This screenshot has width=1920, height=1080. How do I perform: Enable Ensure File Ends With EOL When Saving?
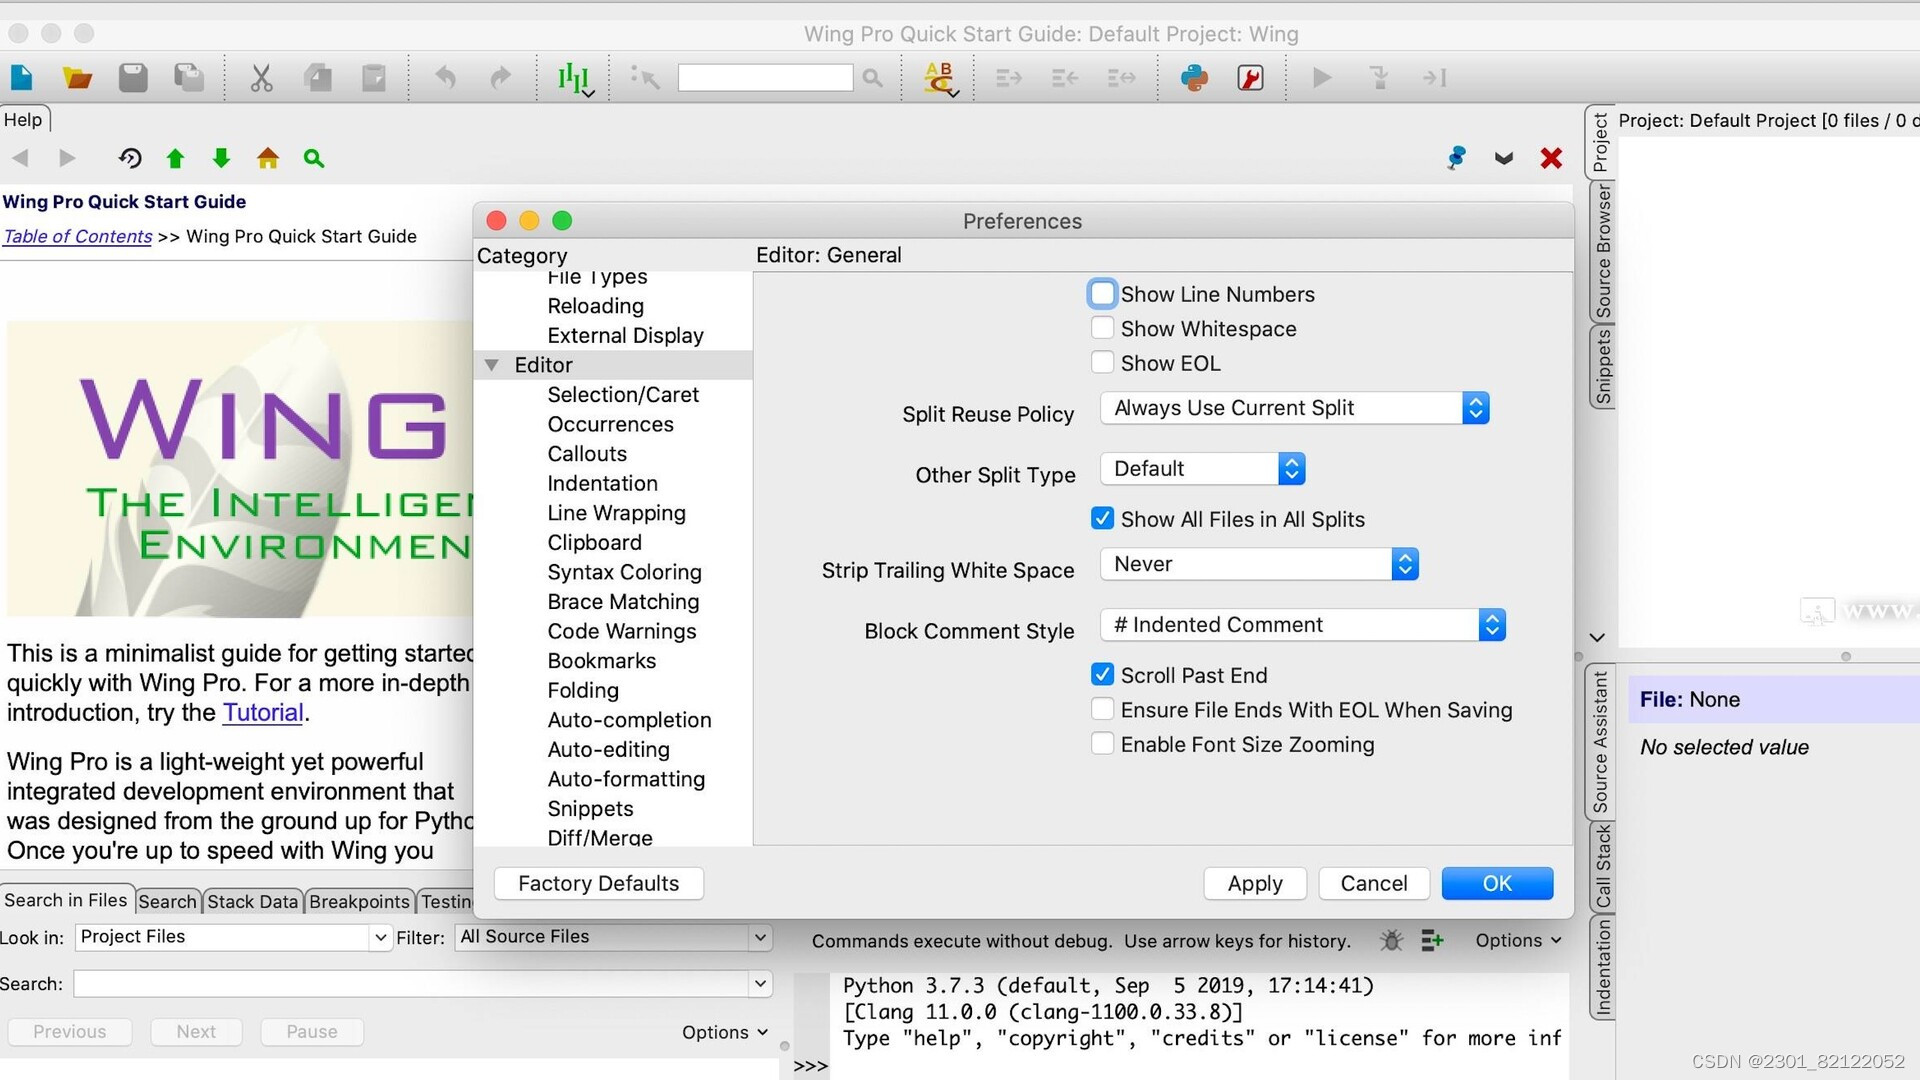pyautogui.click(x=1102, y=709)
